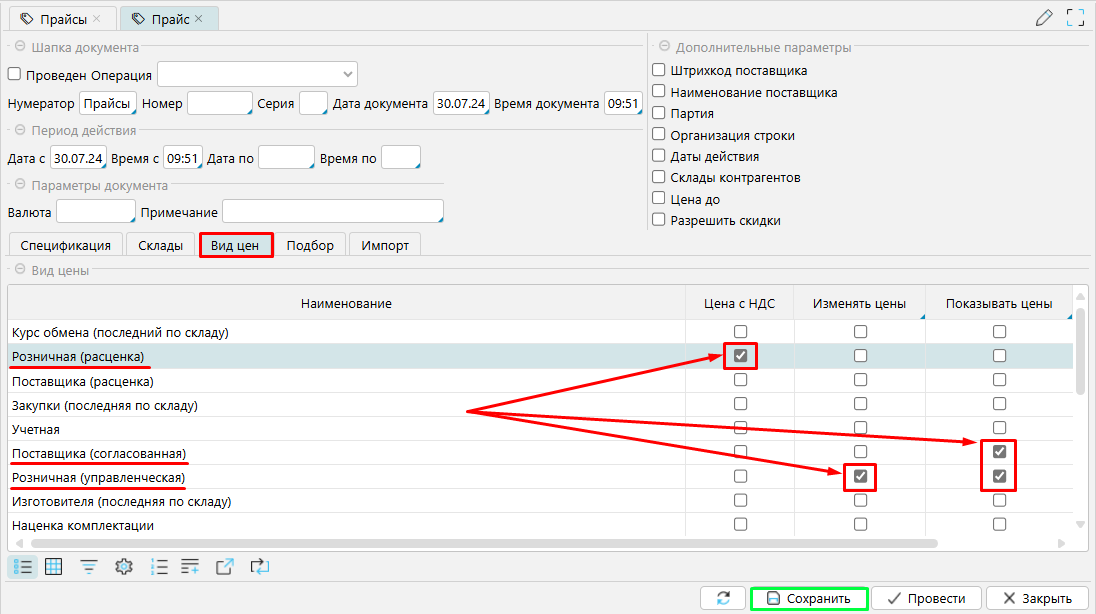Collapse the Шапка документа section
This screenshot has width=1096, height=614.
19,47
